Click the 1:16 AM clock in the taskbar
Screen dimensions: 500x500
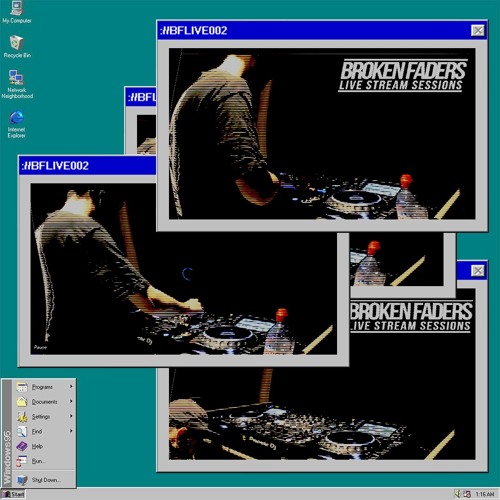coord(485,494)
